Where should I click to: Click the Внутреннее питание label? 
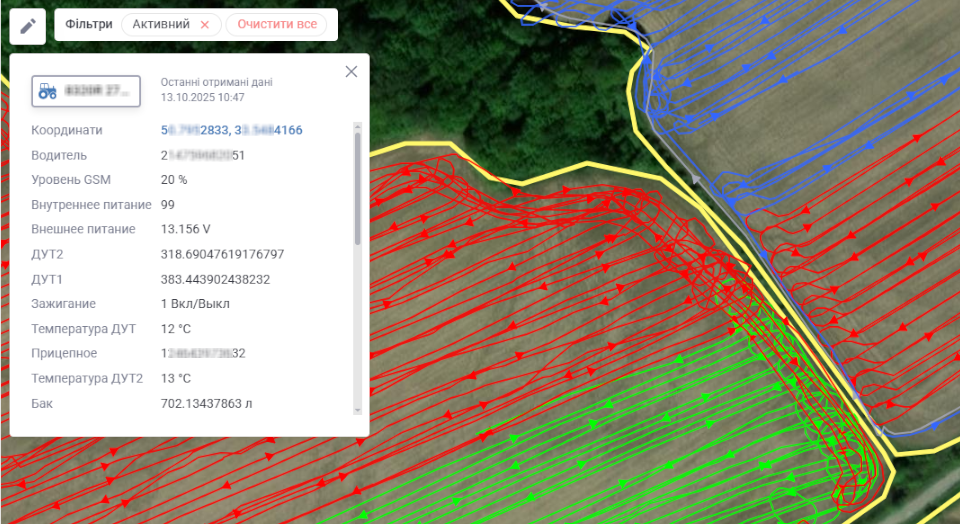tap(91, 204)
